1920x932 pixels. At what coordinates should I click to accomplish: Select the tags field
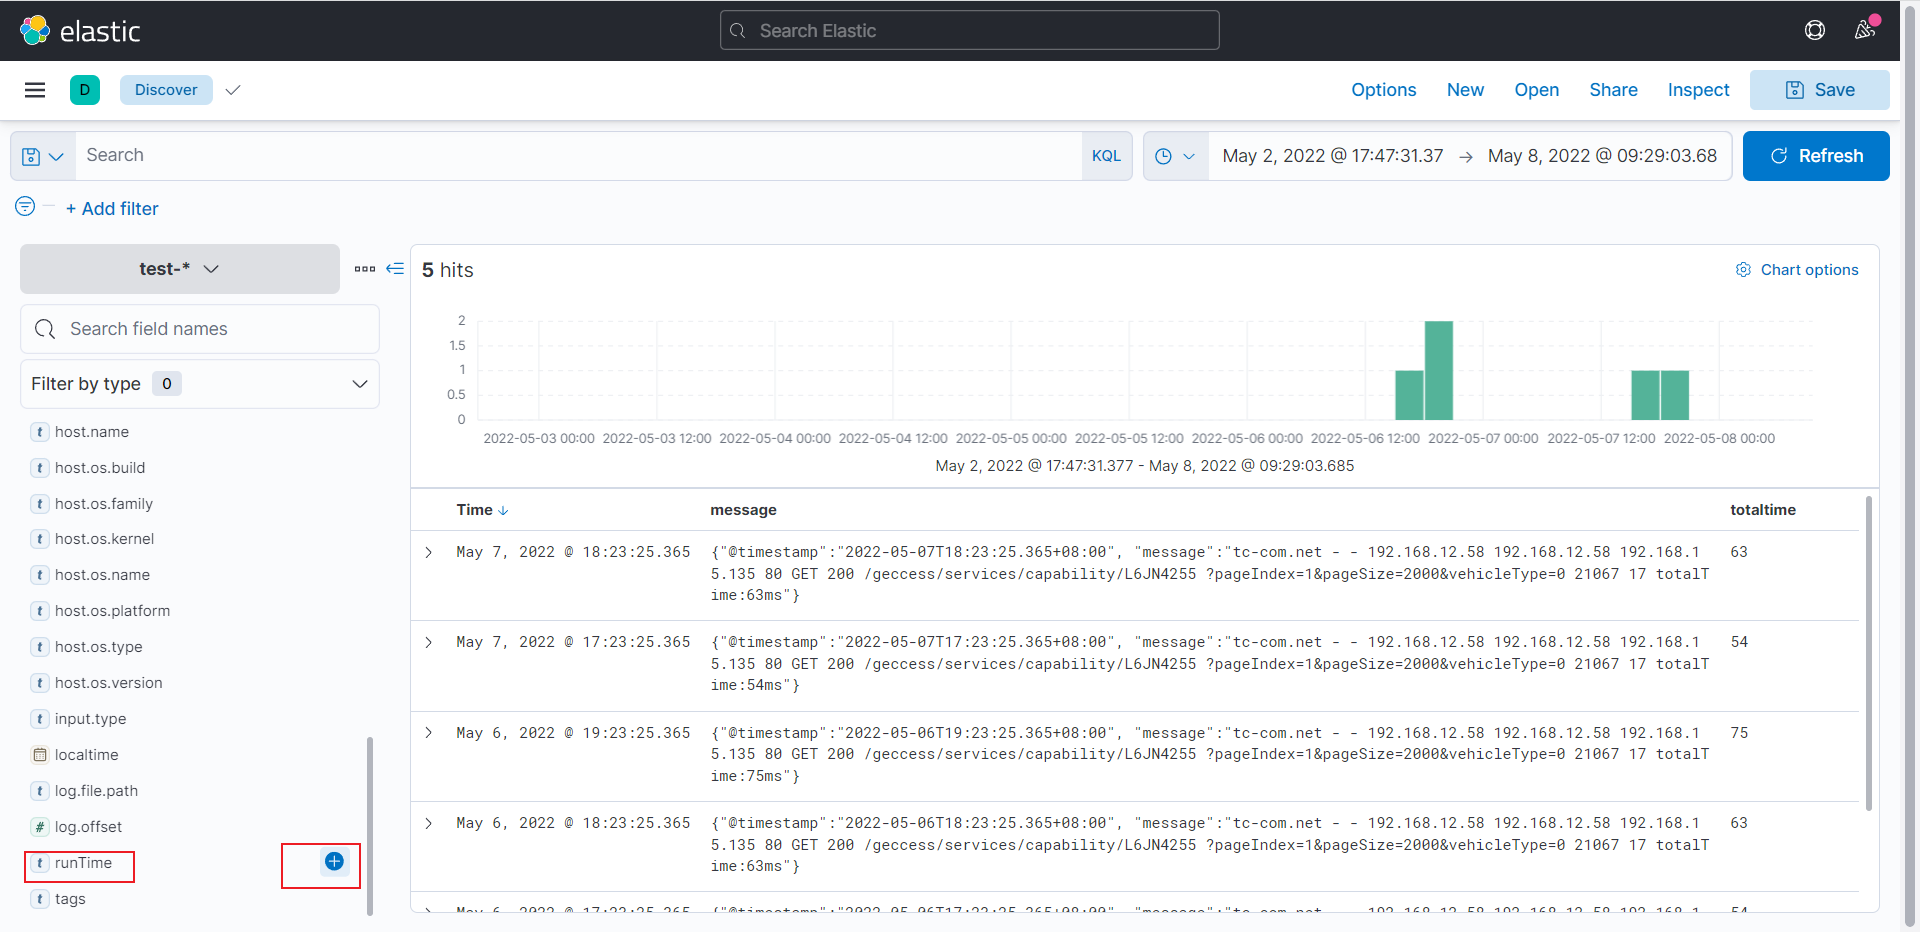click(x=70, y=899)
